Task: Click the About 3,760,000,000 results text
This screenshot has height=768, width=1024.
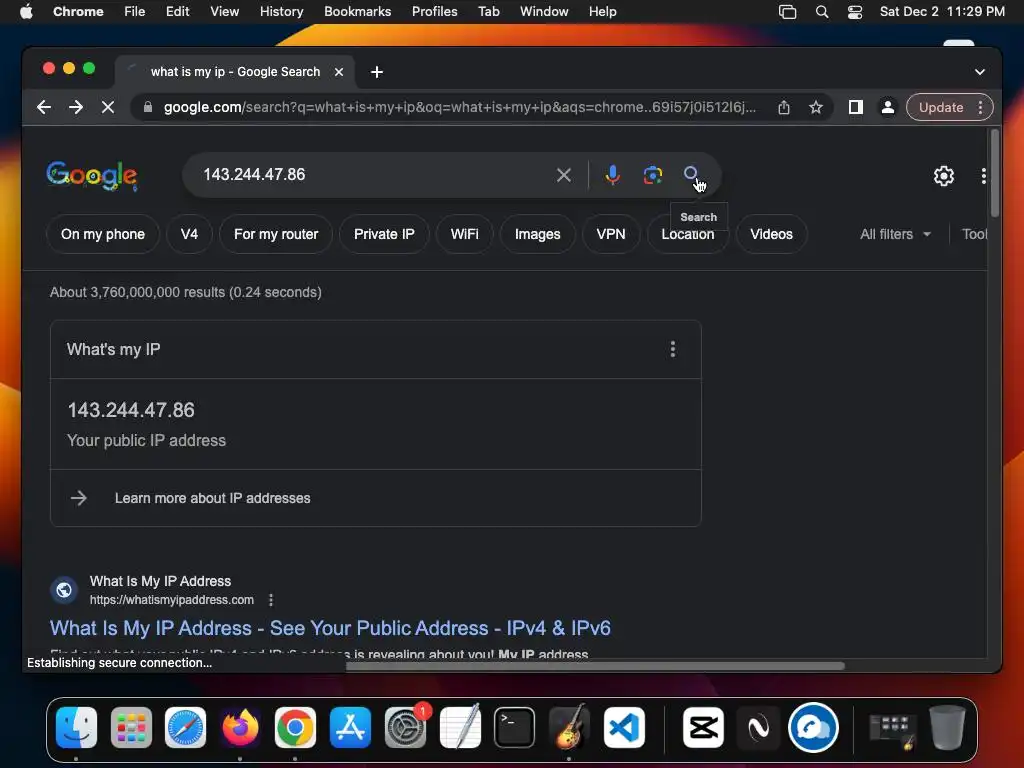Action: click(185, 292)
